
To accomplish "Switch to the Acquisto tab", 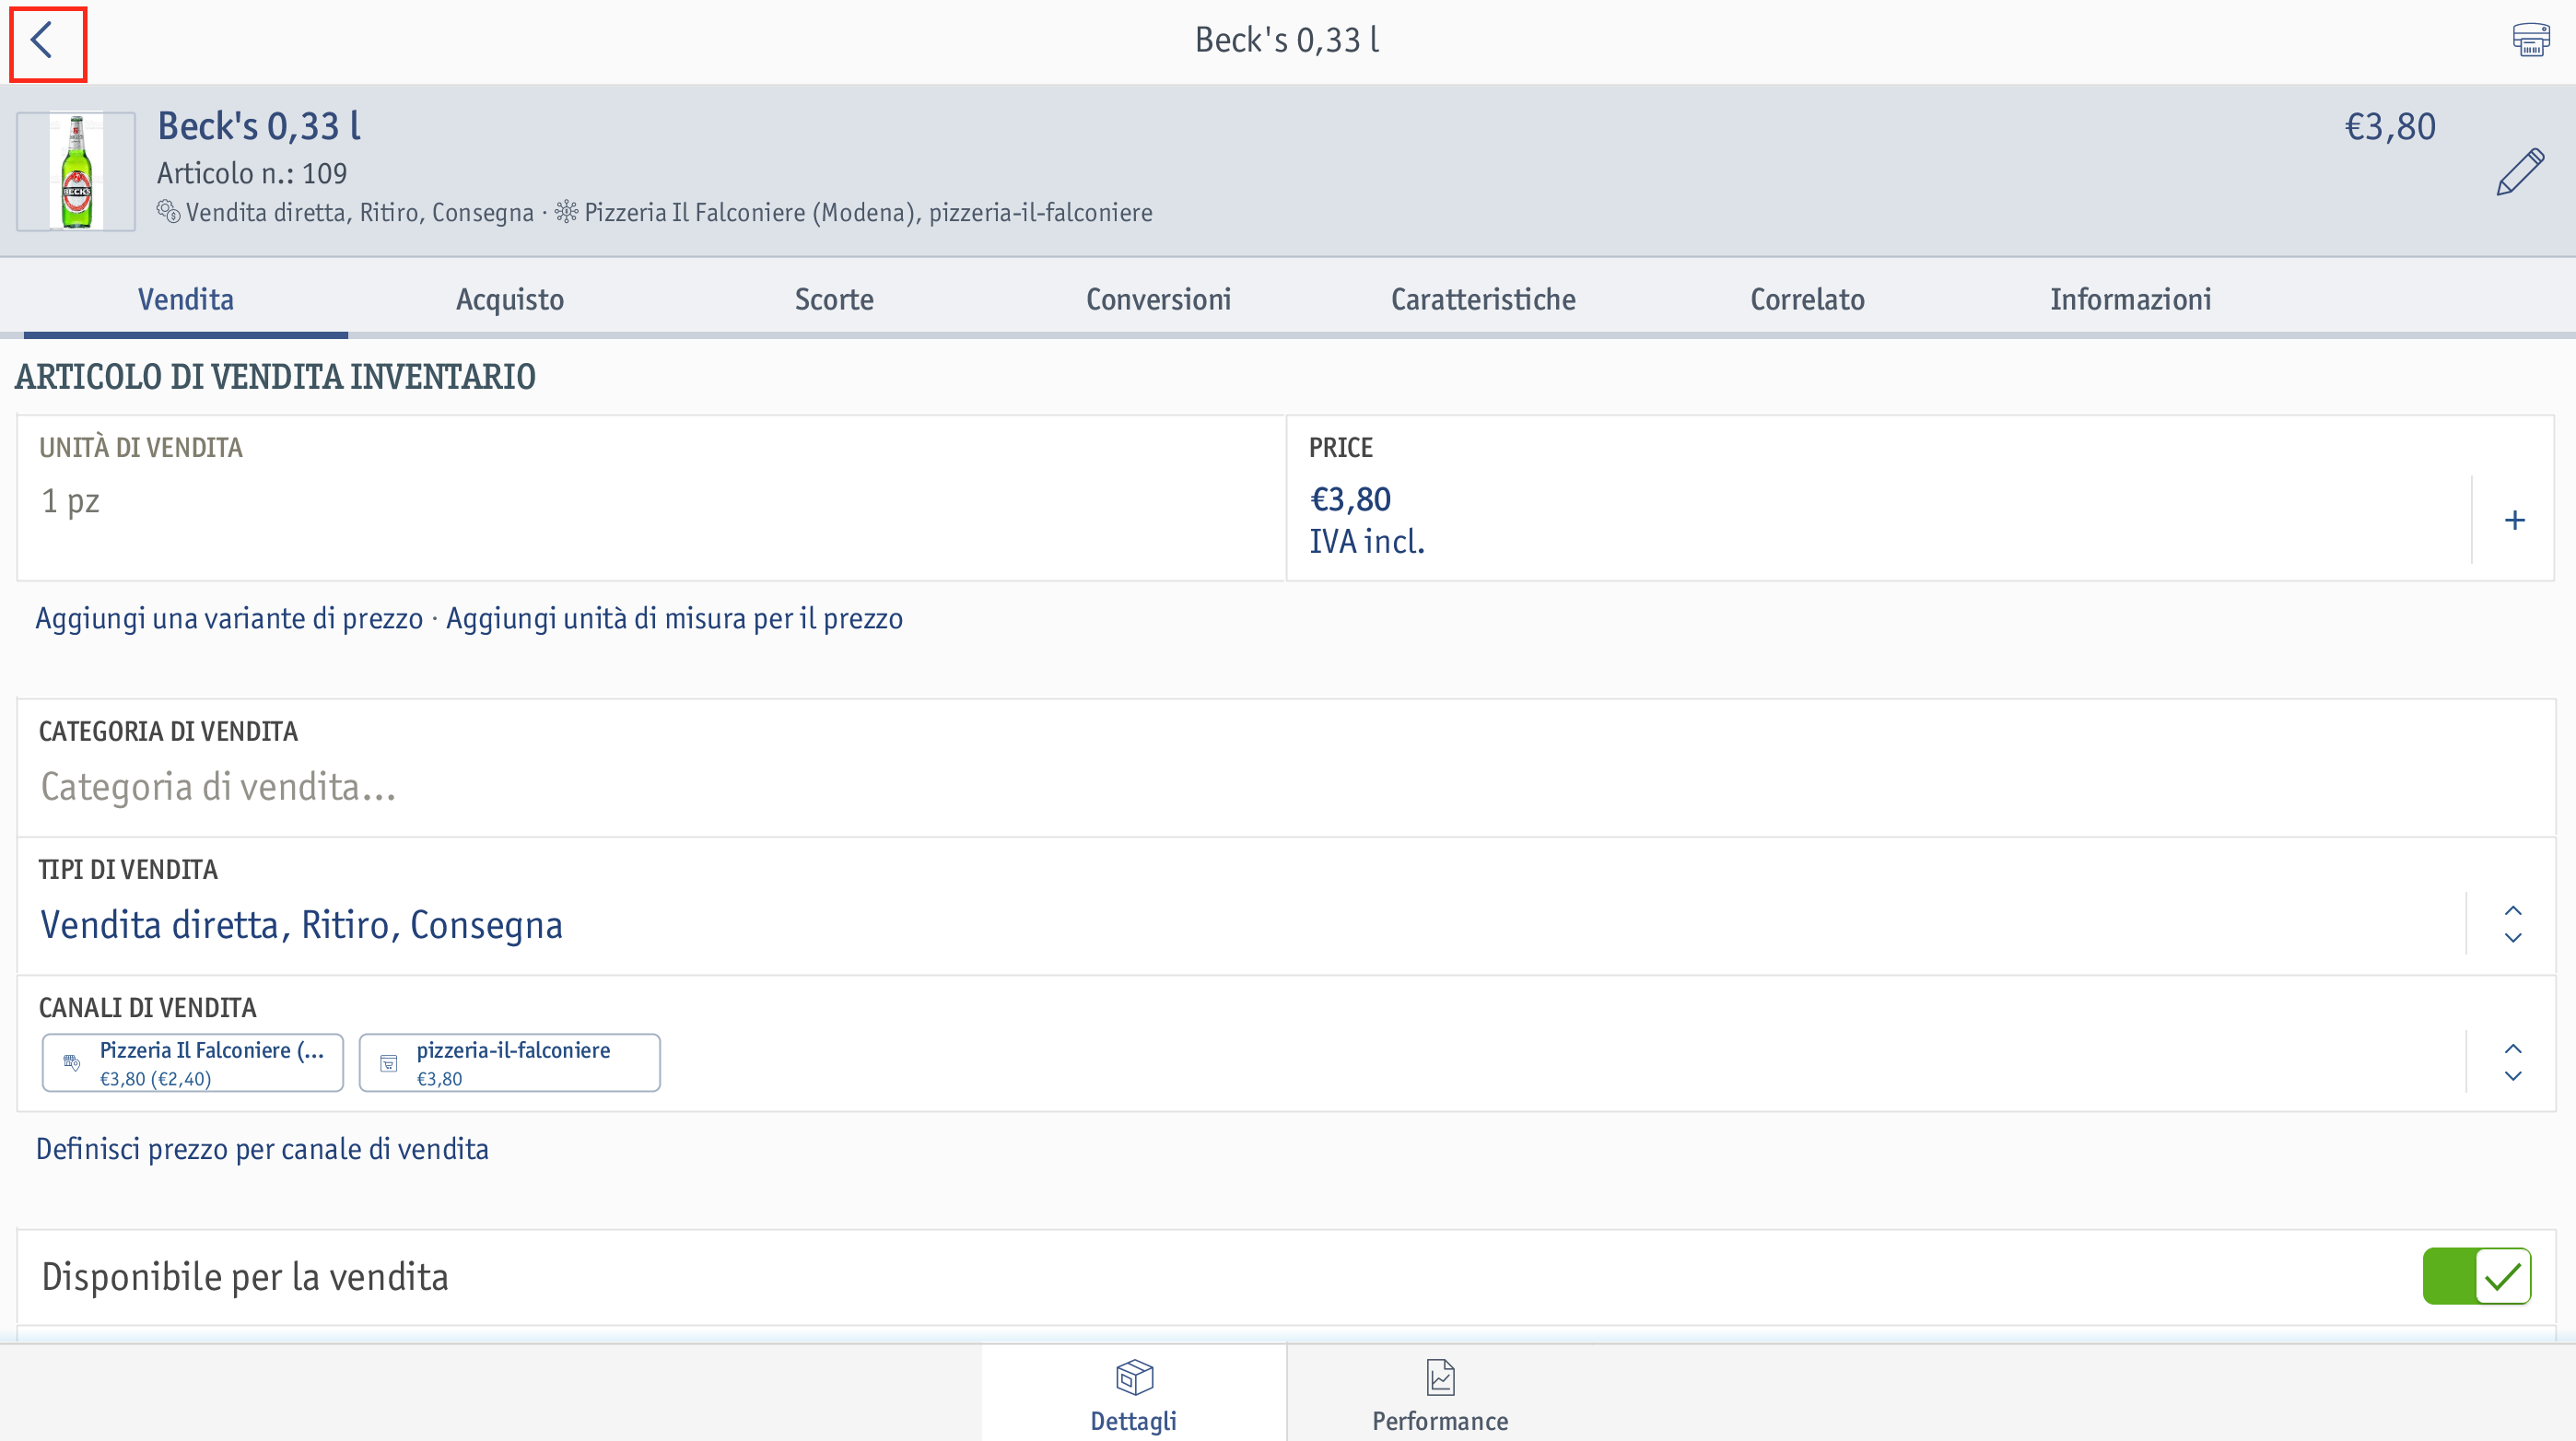I will click(x=510, y=299).
